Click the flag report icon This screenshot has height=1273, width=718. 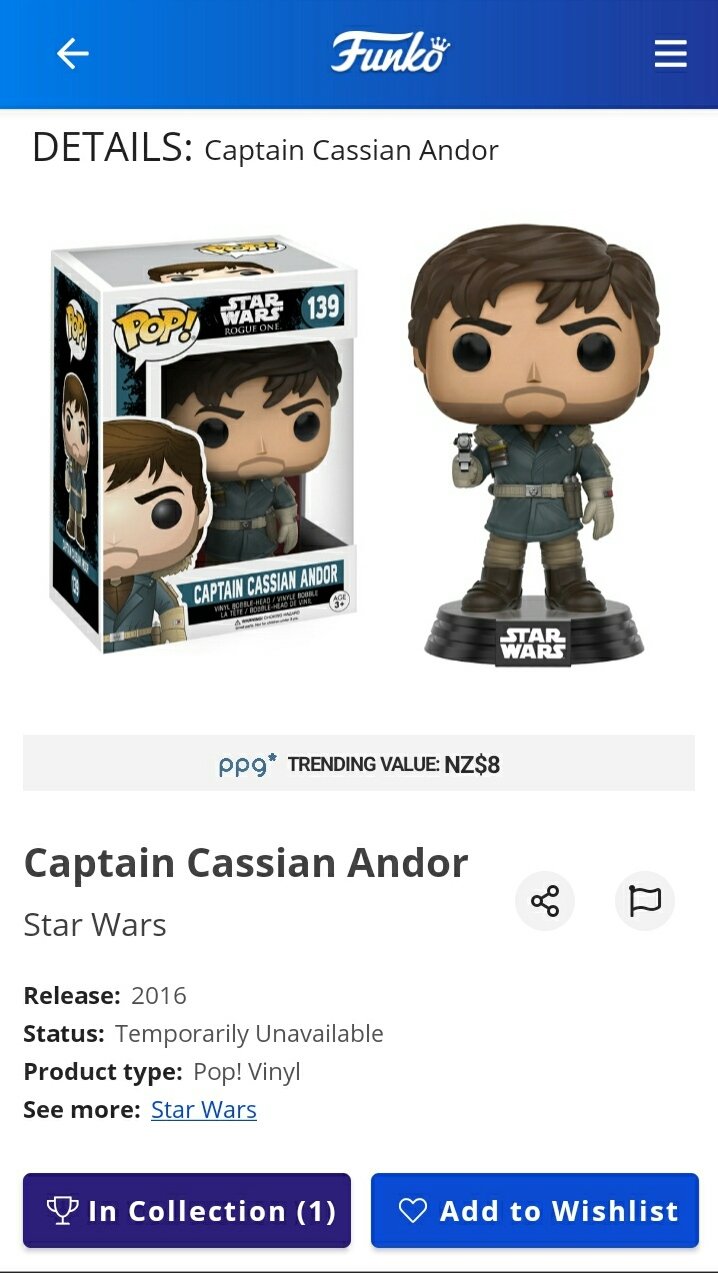tap(645, 901)
